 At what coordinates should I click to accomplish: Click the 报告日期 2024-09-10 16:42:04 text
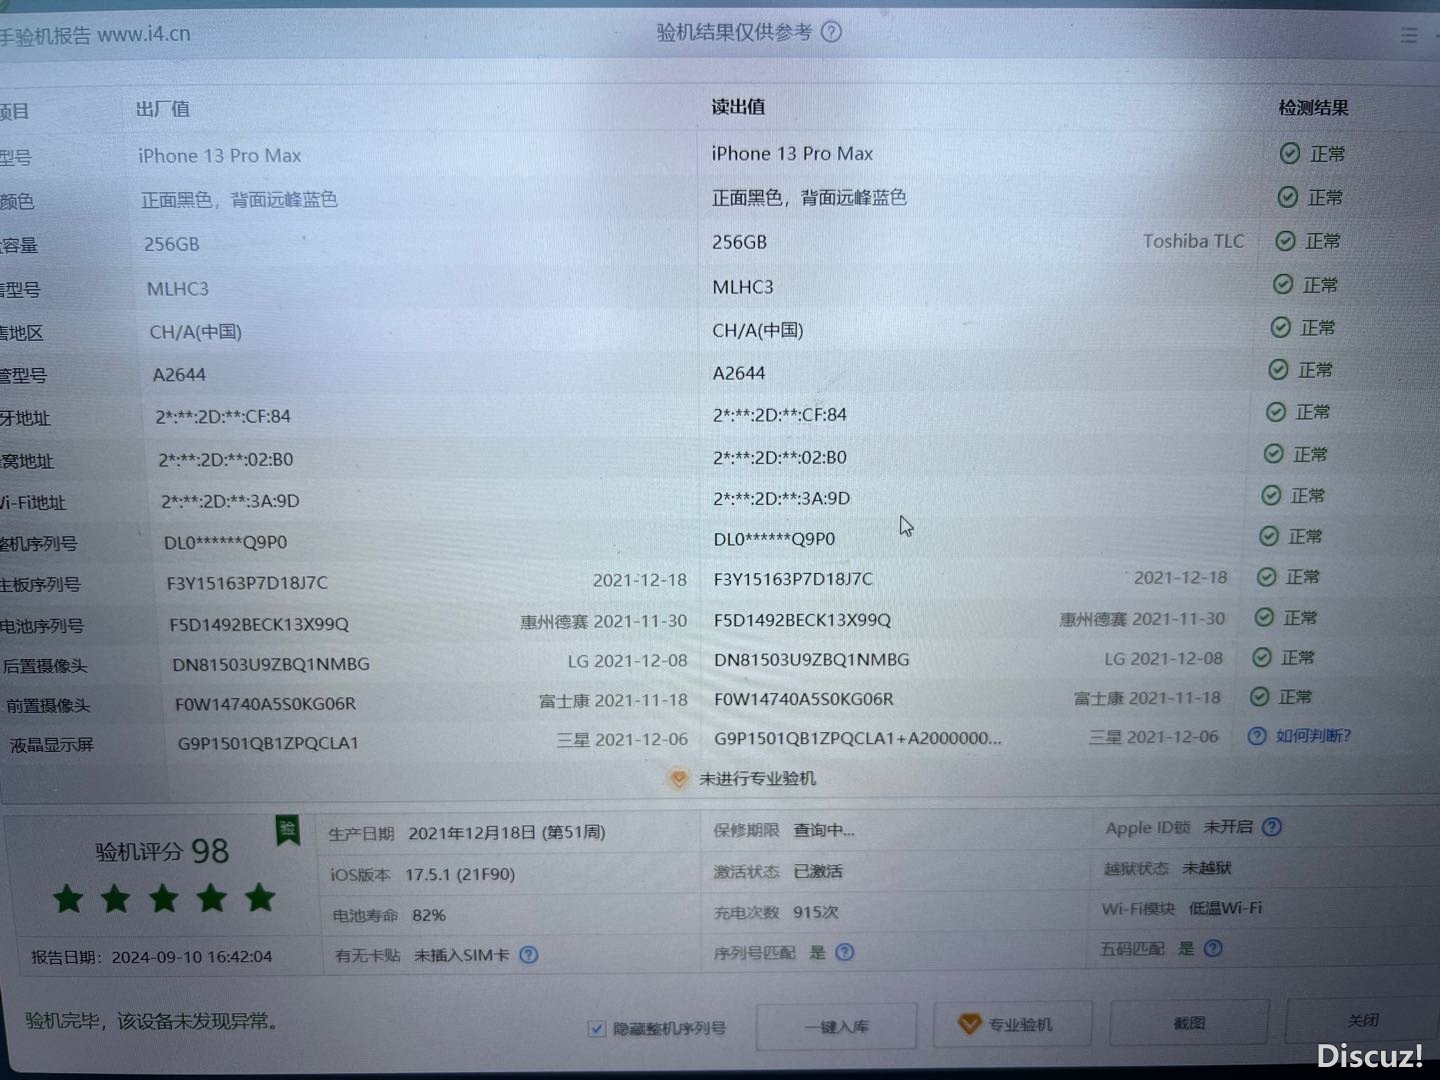pyautogui.click(x=151, y=957)
